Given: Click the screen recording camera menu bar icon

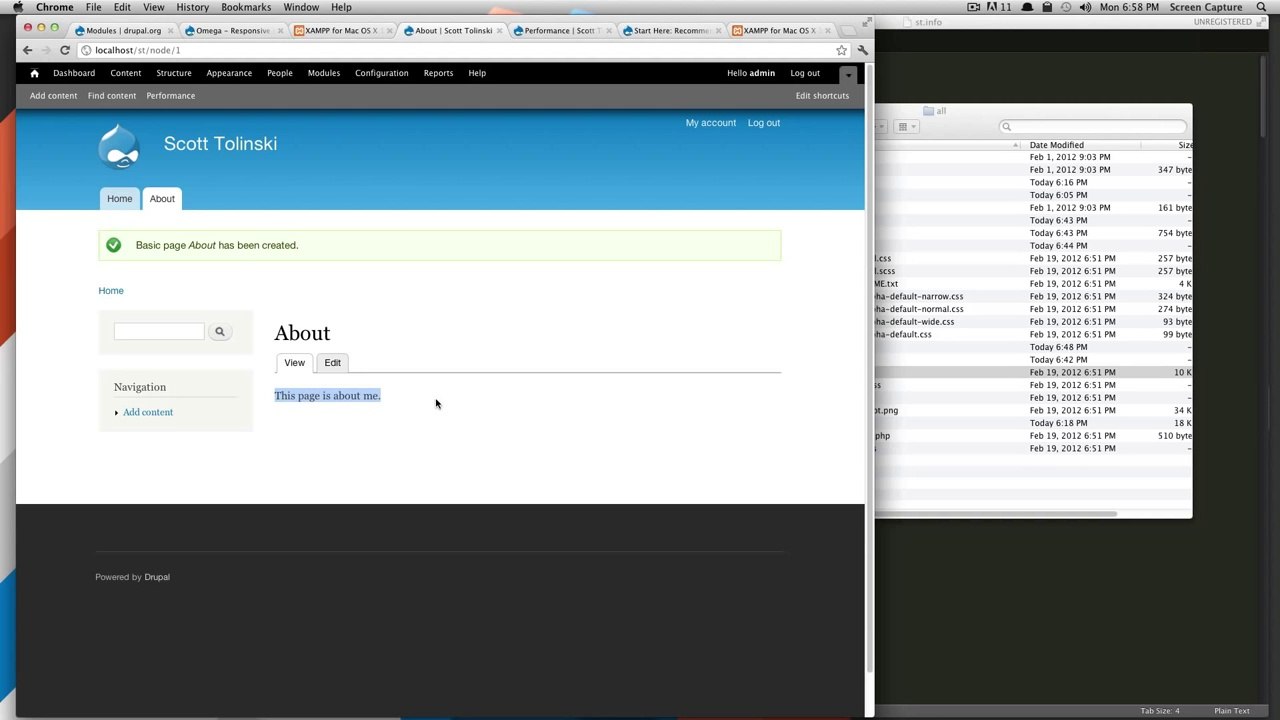Looking at the screenshot, I should point(975,7).
